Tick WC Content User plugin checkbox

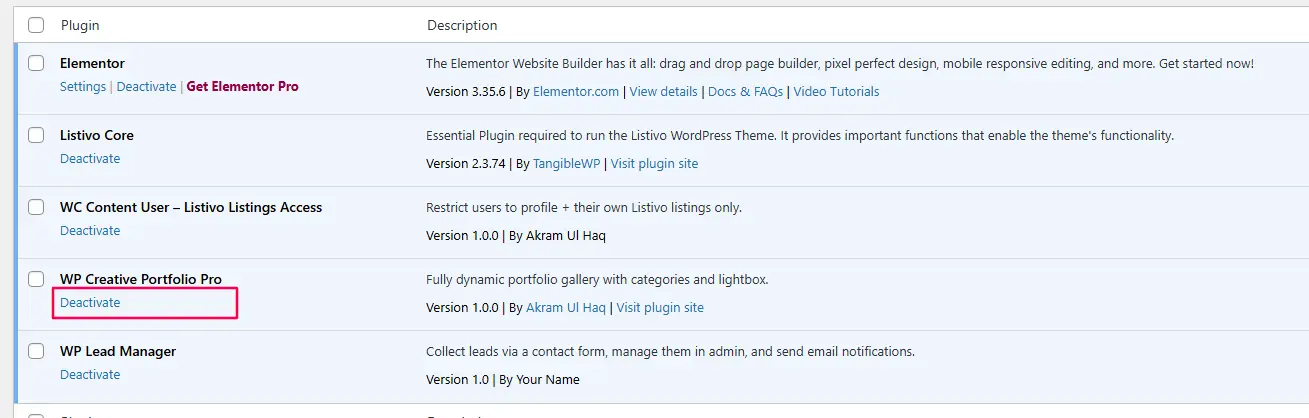point(36,207)
